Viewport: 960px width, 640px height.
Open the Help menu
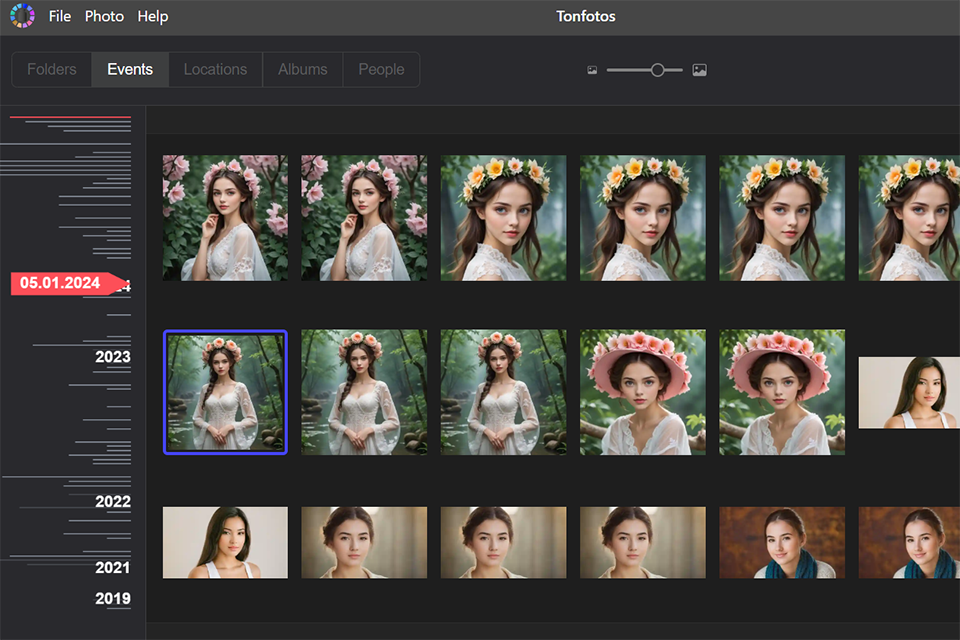point(152,16)
